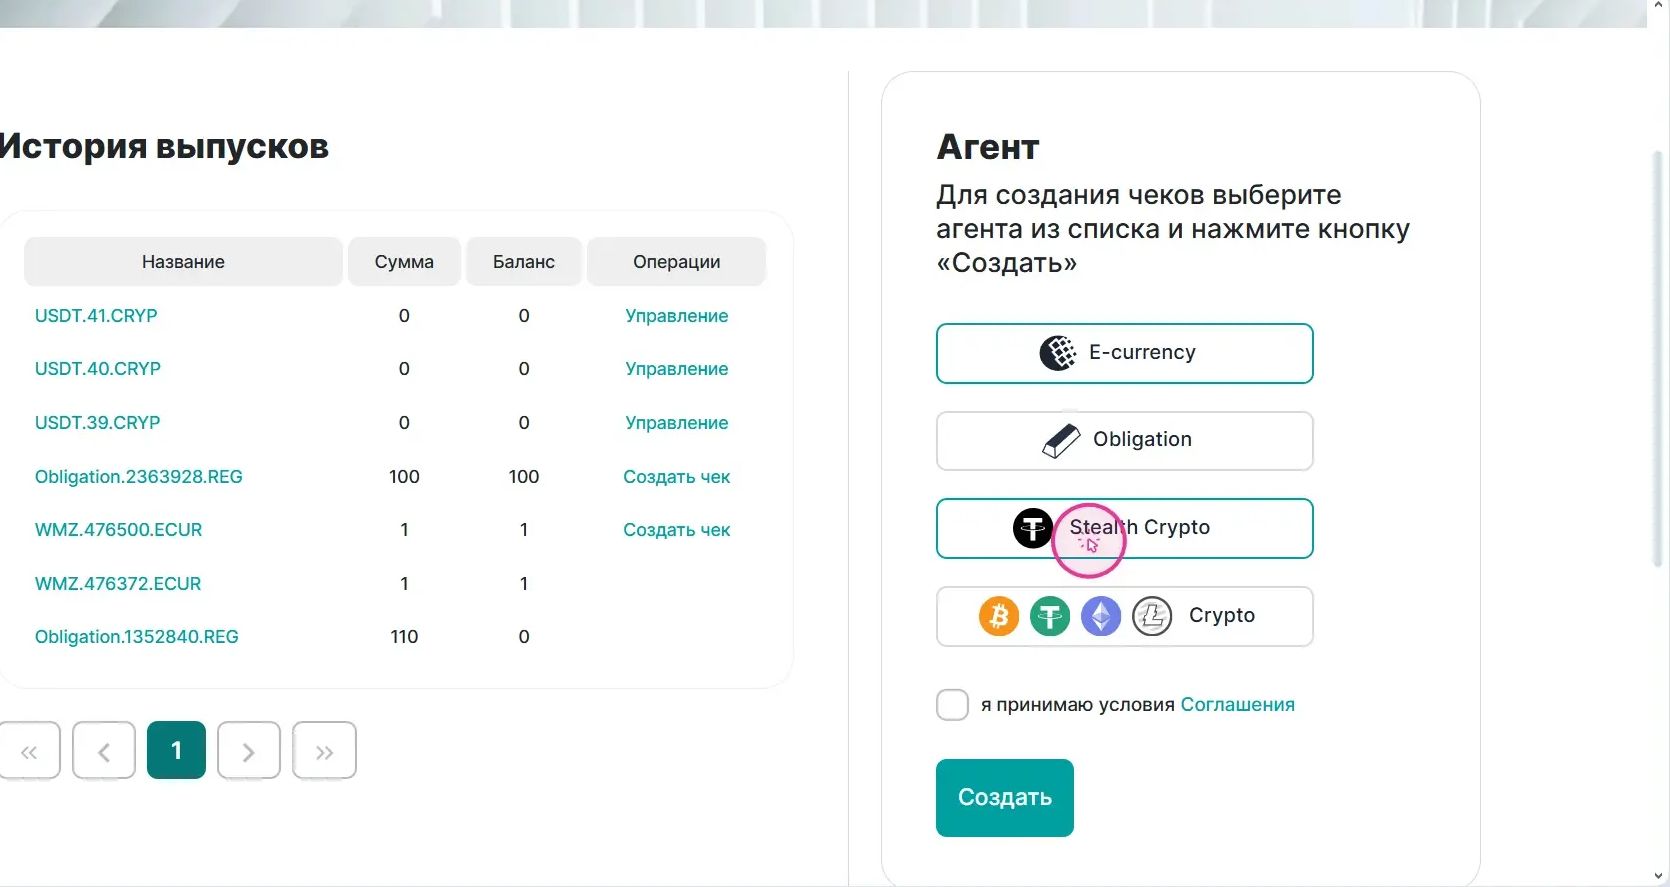Open Управление for USDT.41.CRYP
1670x887 pixels.
point(676,316)
